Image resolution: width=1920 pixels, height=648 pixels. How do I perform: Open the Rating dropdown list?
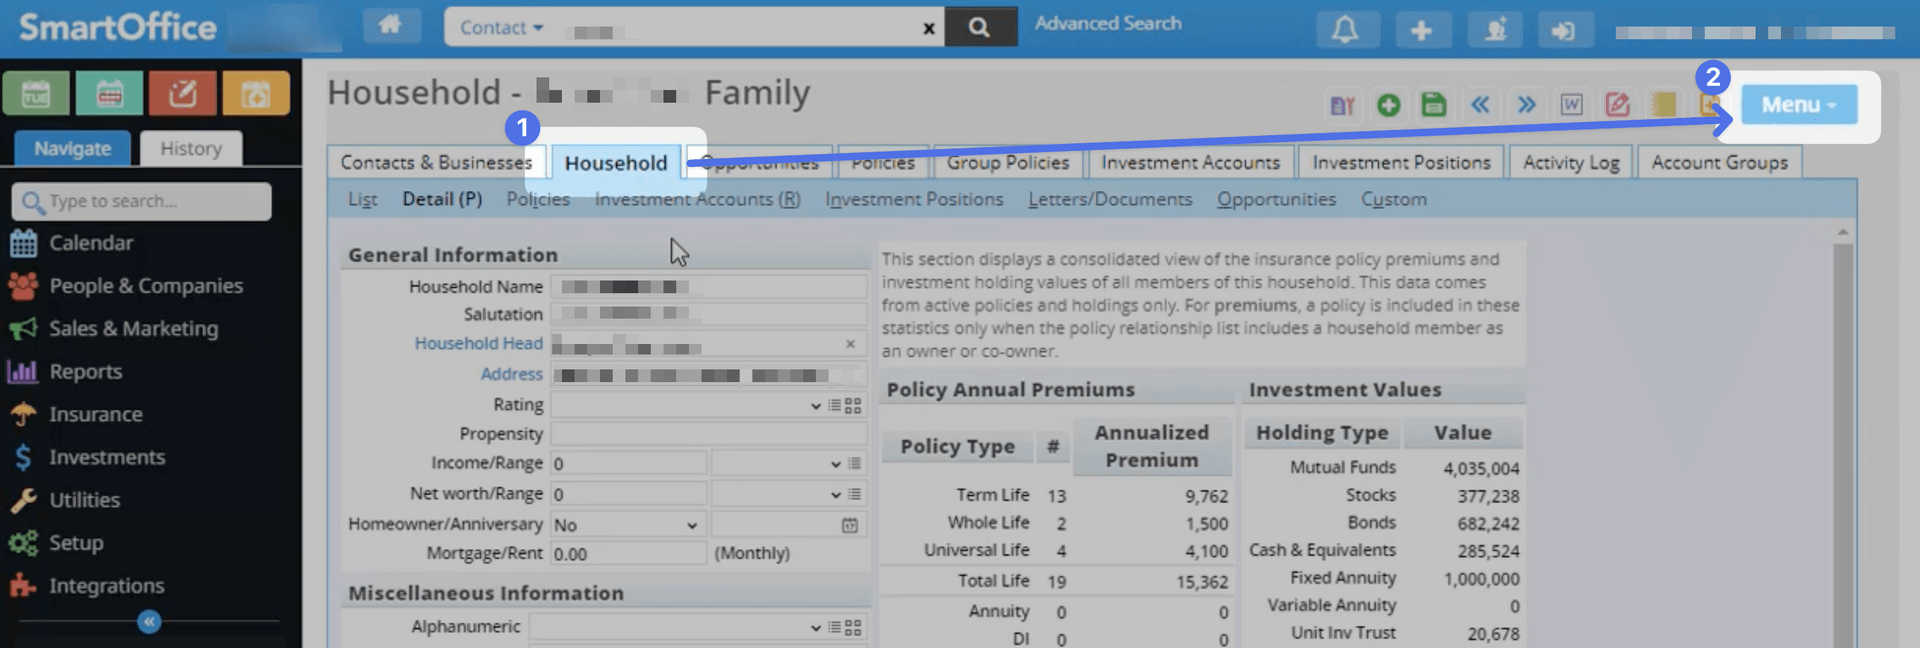coord(686,405)
